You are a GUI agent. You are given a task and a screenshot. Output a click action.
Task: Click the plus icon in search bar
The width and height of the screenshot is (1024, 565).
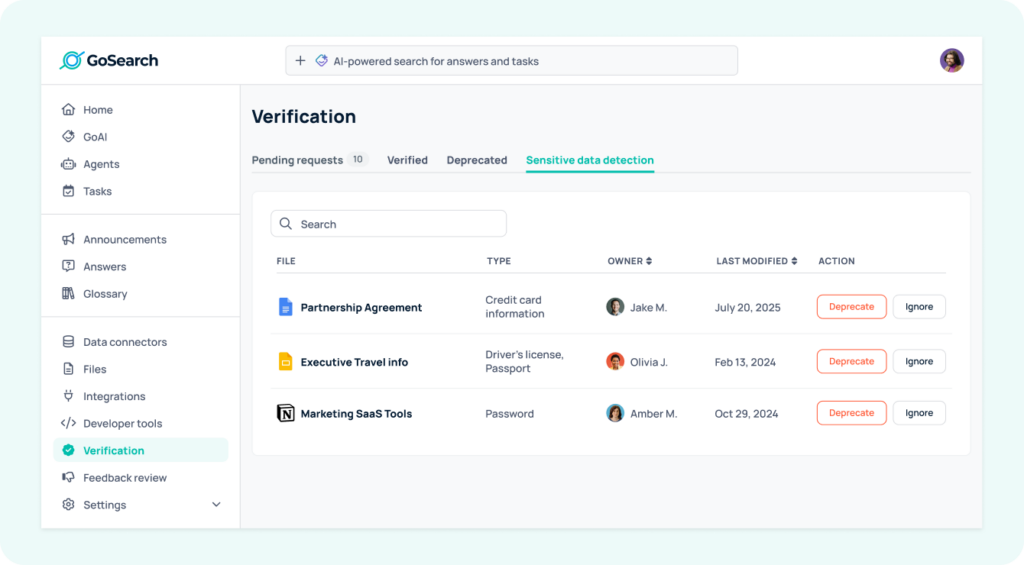[300, 61]
